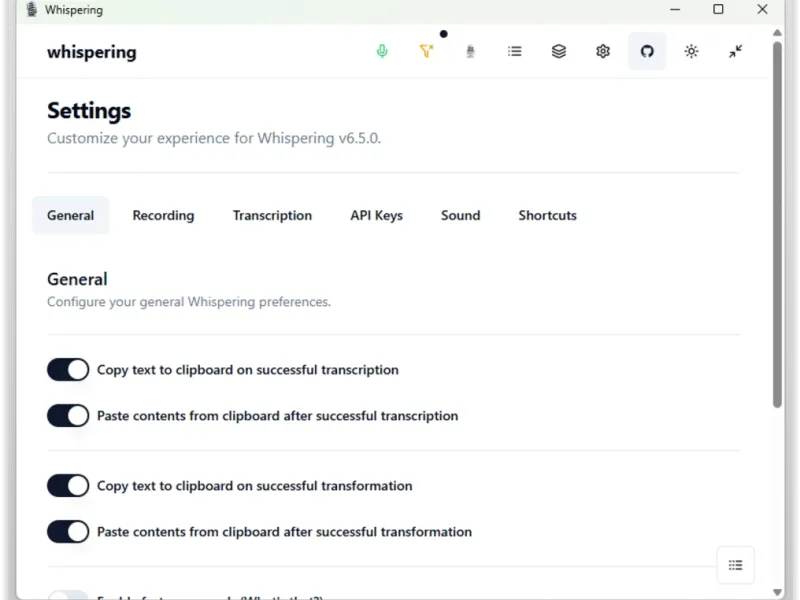Close the Whispering window

pos(762,9)
